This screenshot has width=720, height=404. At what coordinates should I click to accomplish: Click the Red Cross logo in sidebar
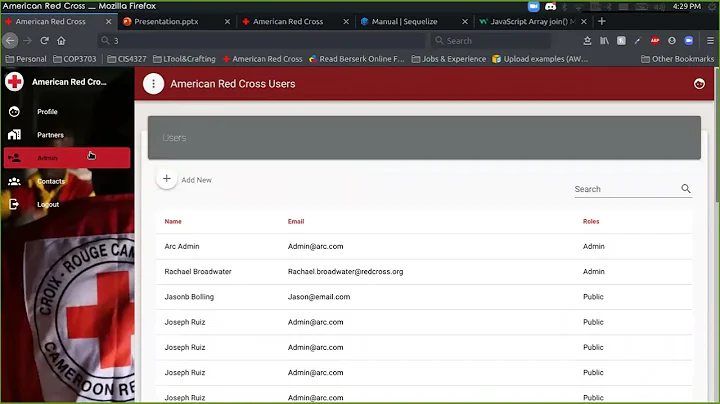click(x=14, y=82)
